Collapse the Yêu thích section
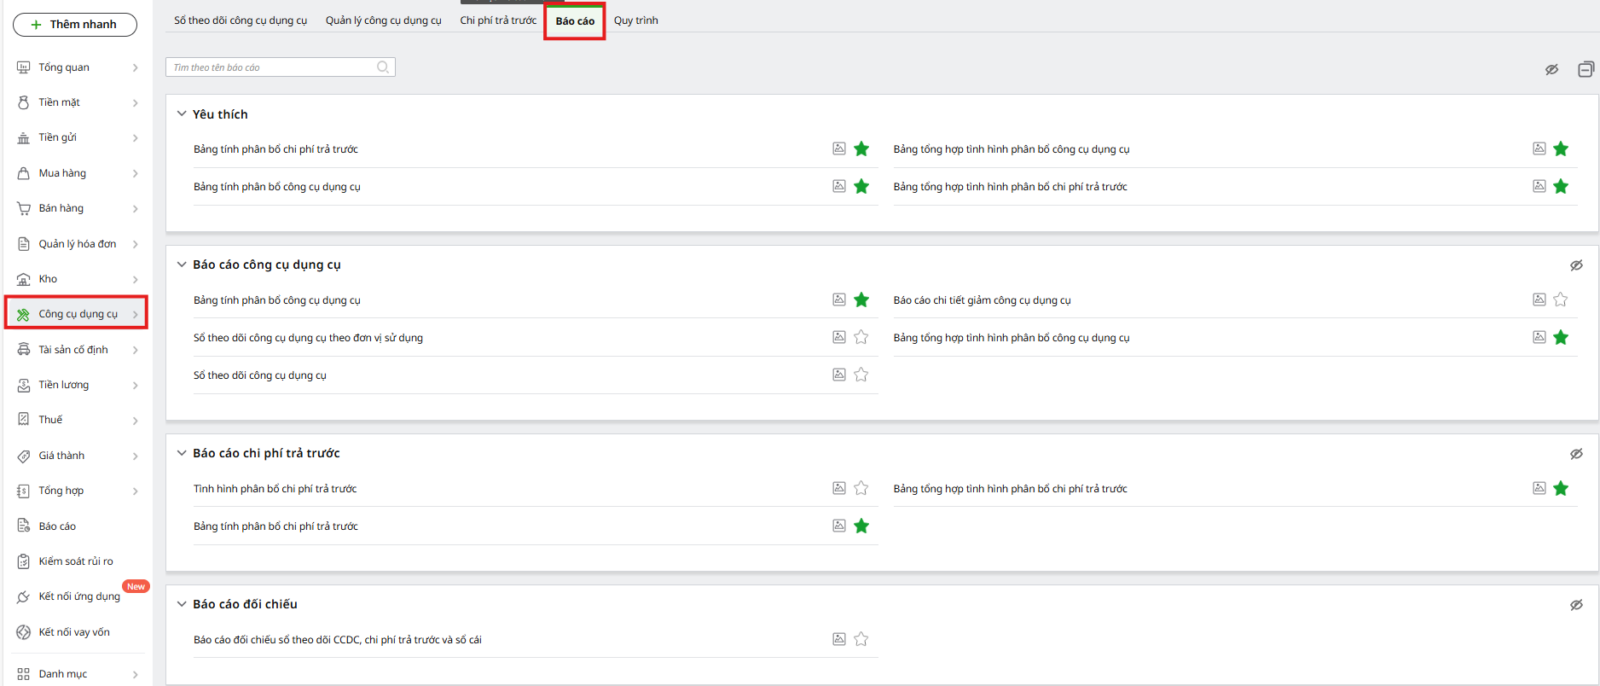Screen dimensions: 1600x686 [182, 114]
